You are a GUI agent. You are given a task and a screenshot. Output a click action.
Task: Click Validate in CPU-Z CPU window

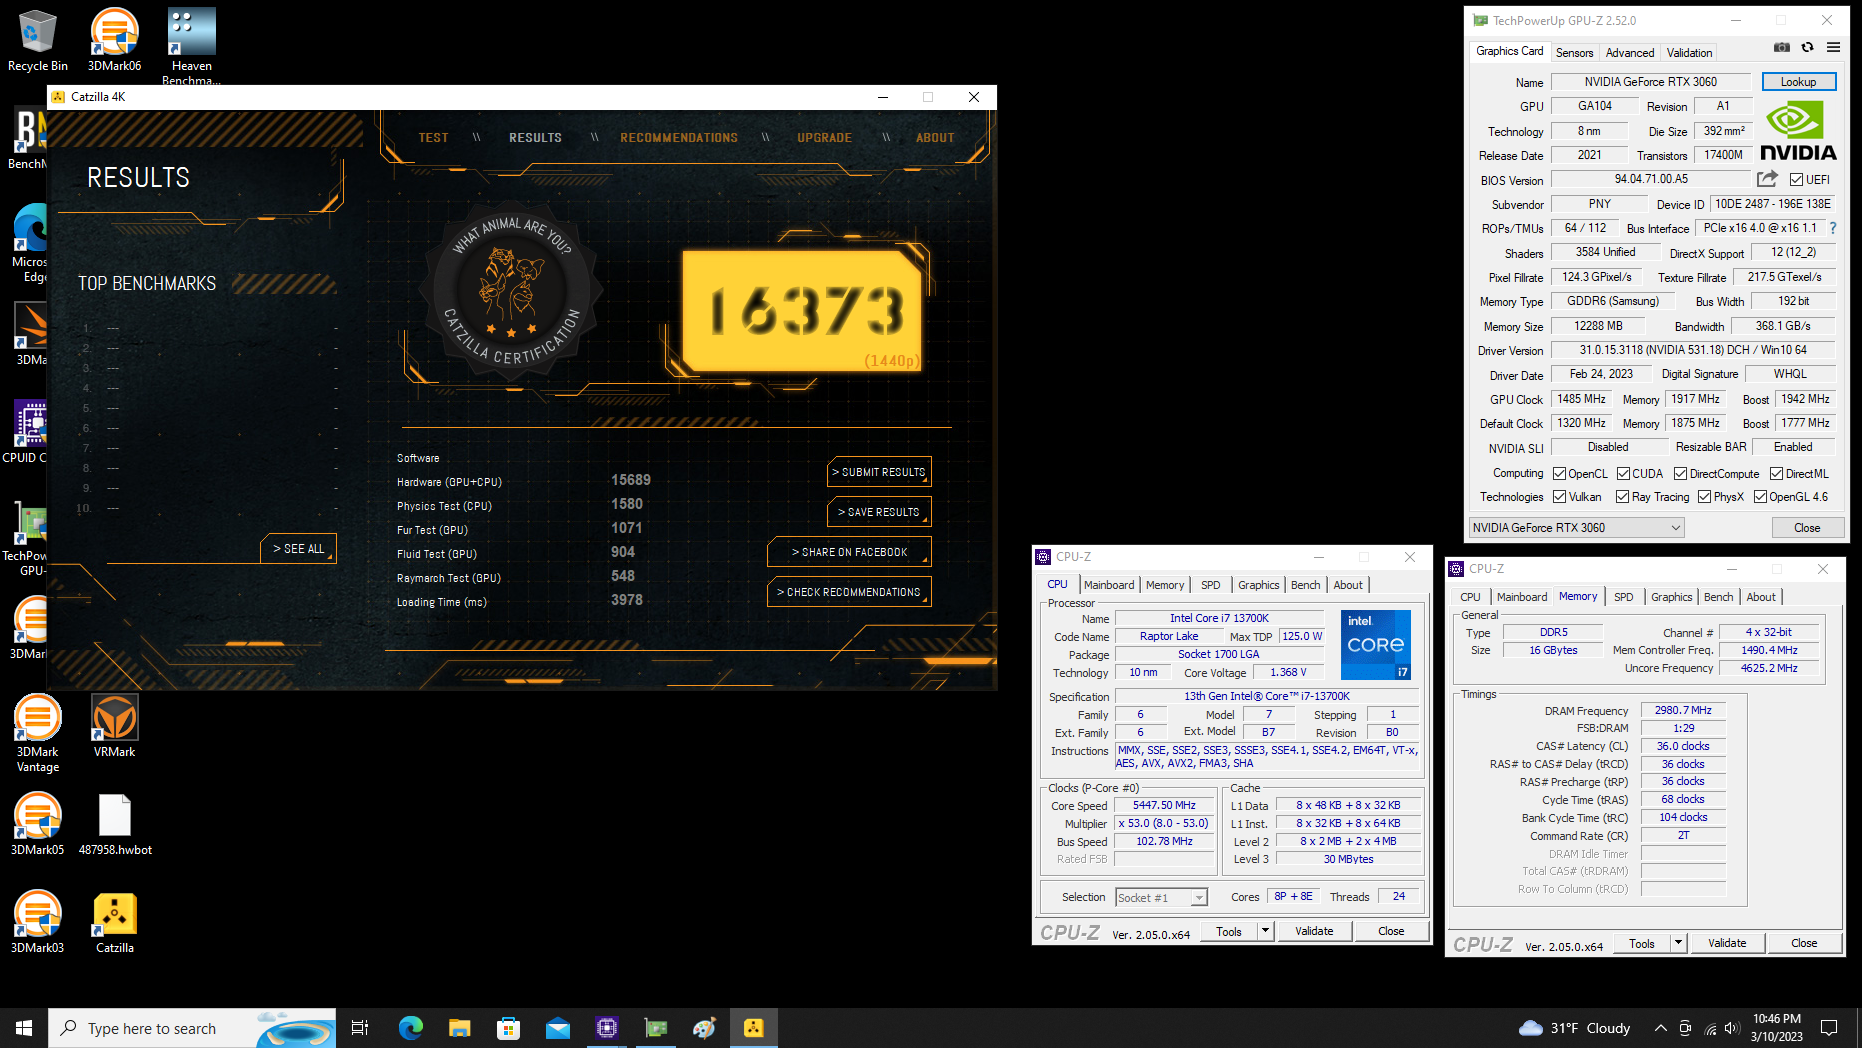(1314, 931)
